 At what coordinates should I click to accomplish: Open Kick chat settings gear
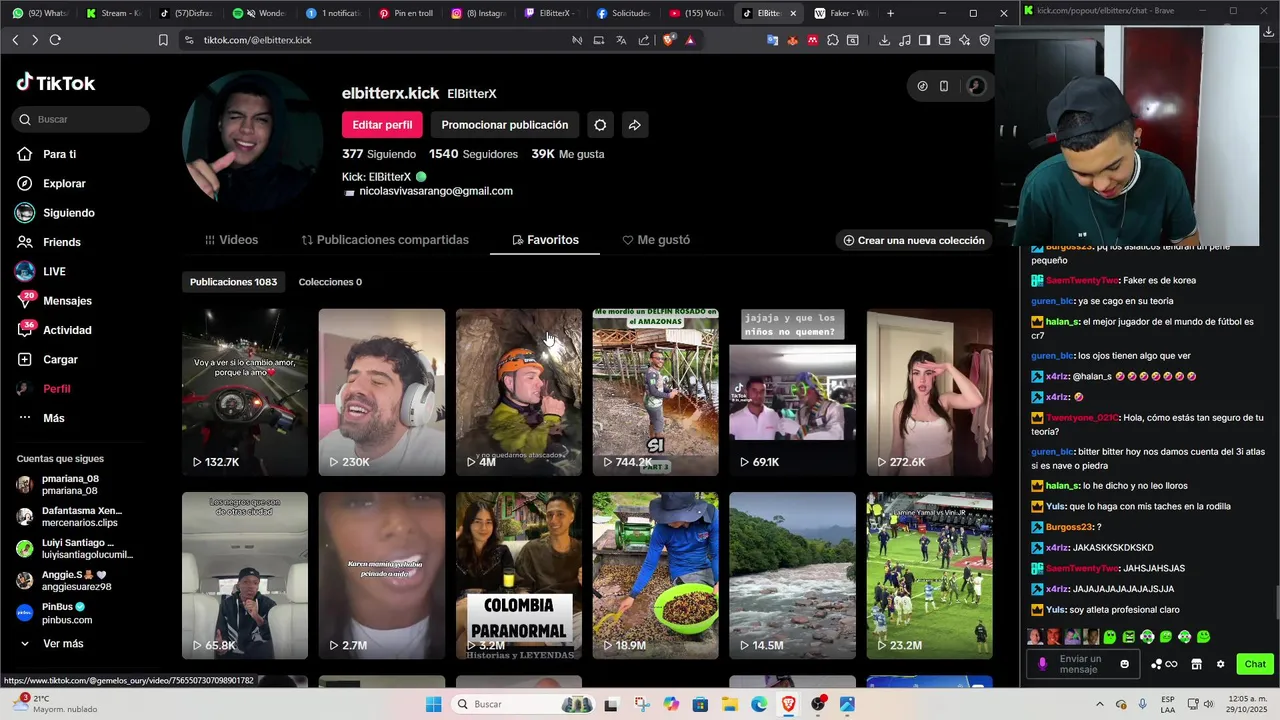click(x=1220, y=664)
